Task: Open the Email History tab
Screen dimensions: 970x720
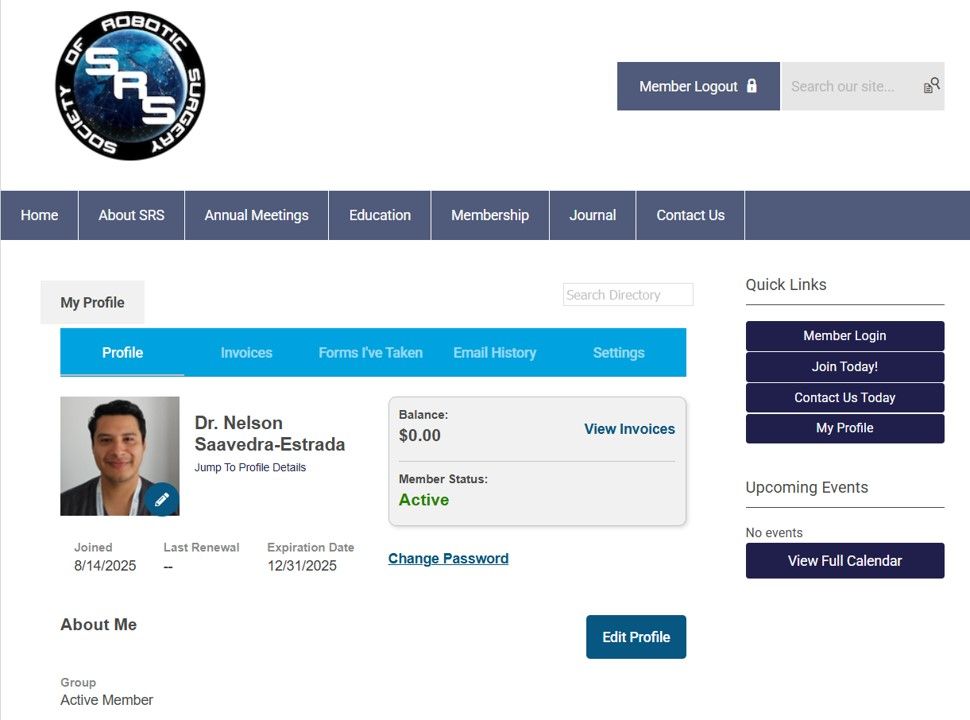Action: tap(494, 353)
